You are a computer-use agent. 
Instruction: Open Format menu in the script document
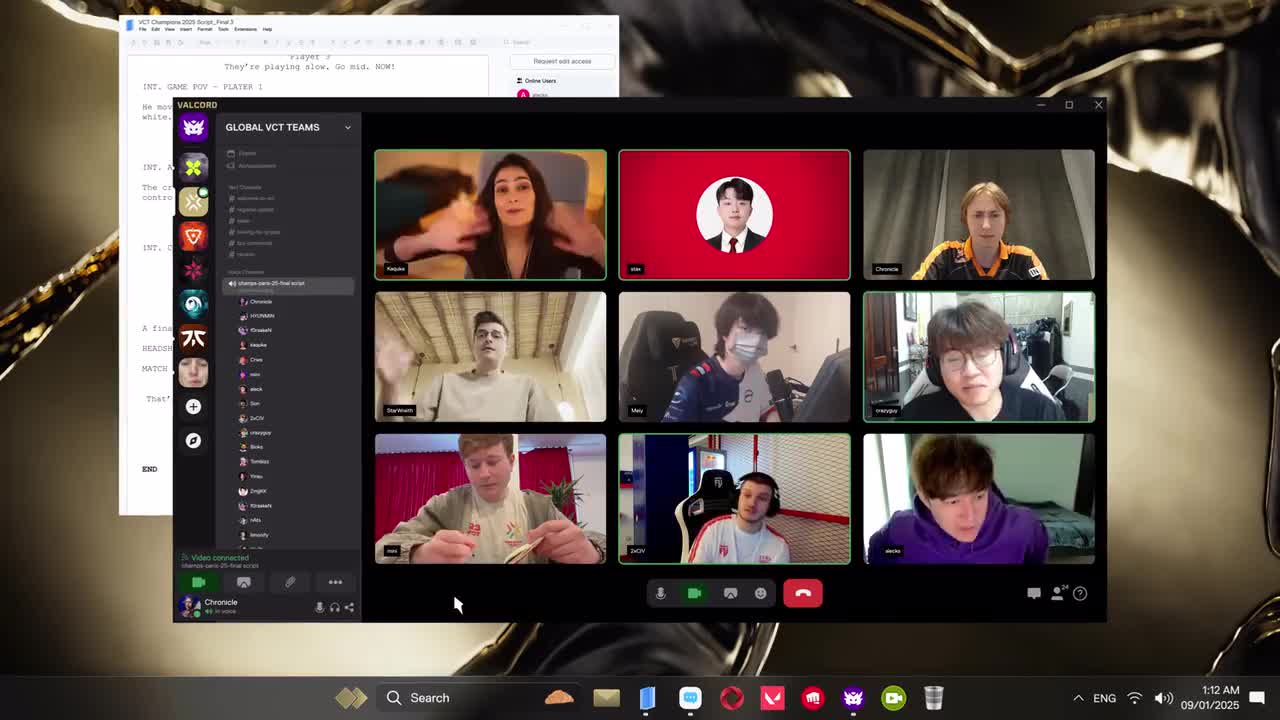[205, 29]
